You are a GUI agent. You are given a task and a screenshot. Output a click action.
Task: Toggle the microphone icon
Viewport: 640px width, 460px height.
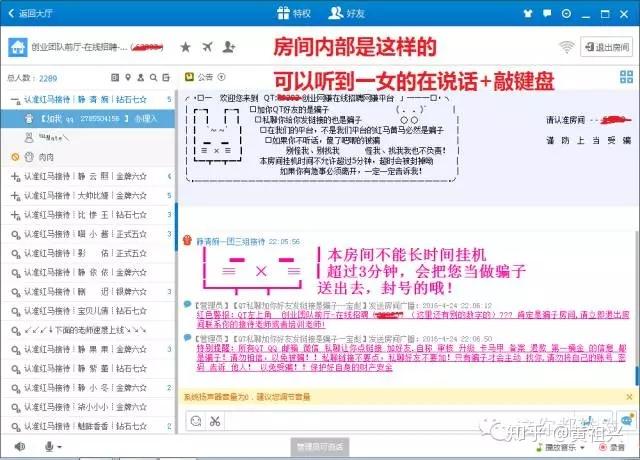(x=49, y=447)
